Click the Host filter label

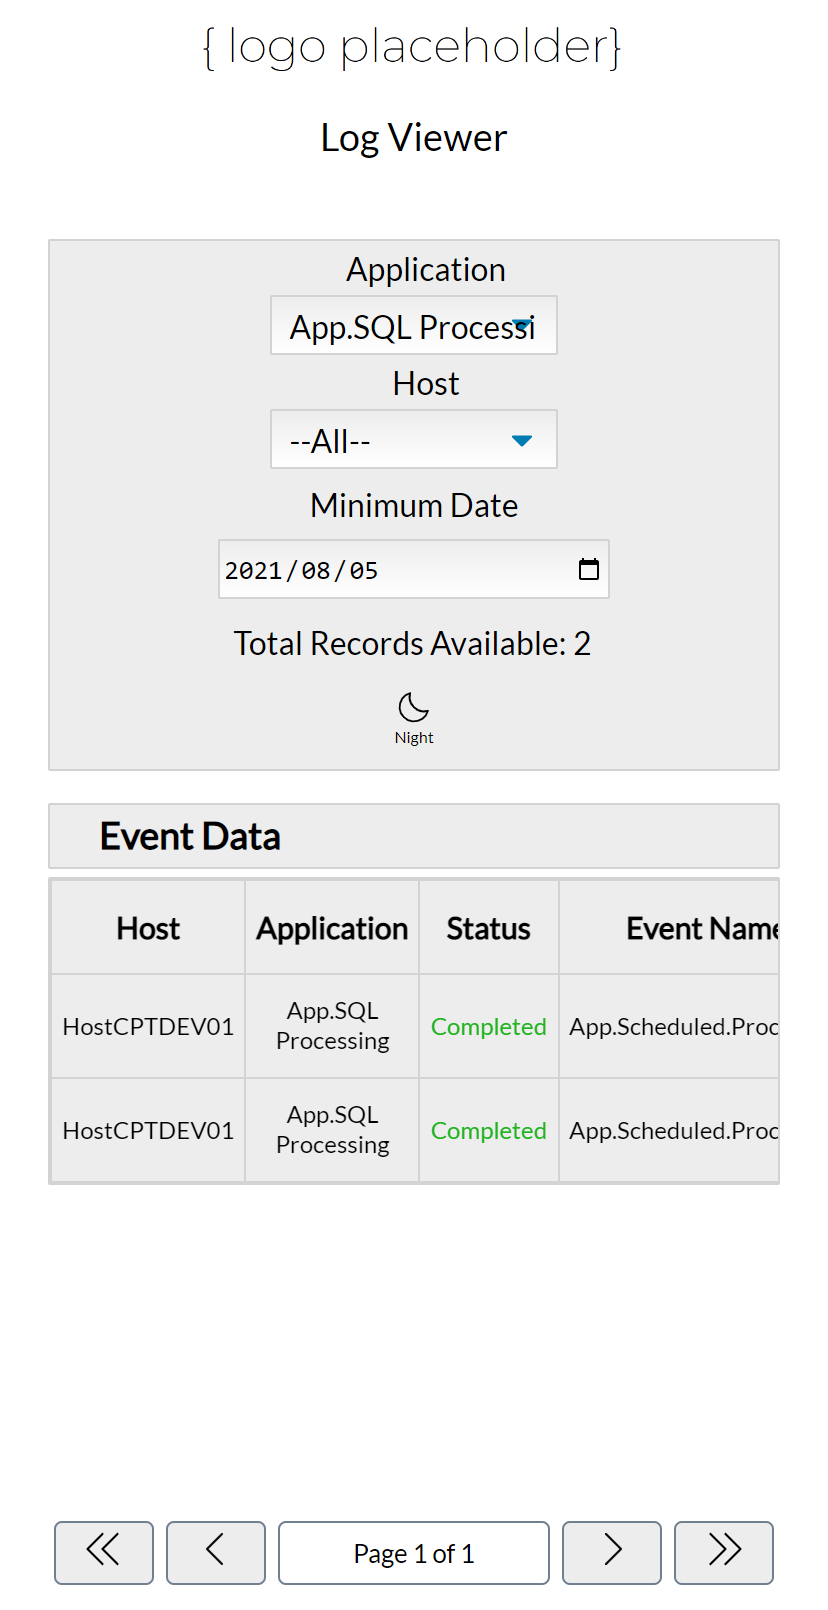tap(426, 383)
